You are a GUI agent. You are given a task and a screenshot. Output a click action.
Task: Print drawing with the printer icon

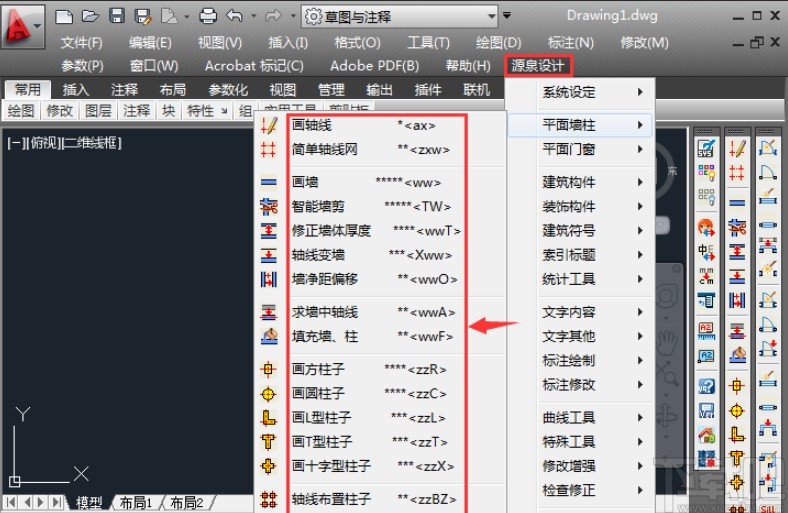(208, 16)
